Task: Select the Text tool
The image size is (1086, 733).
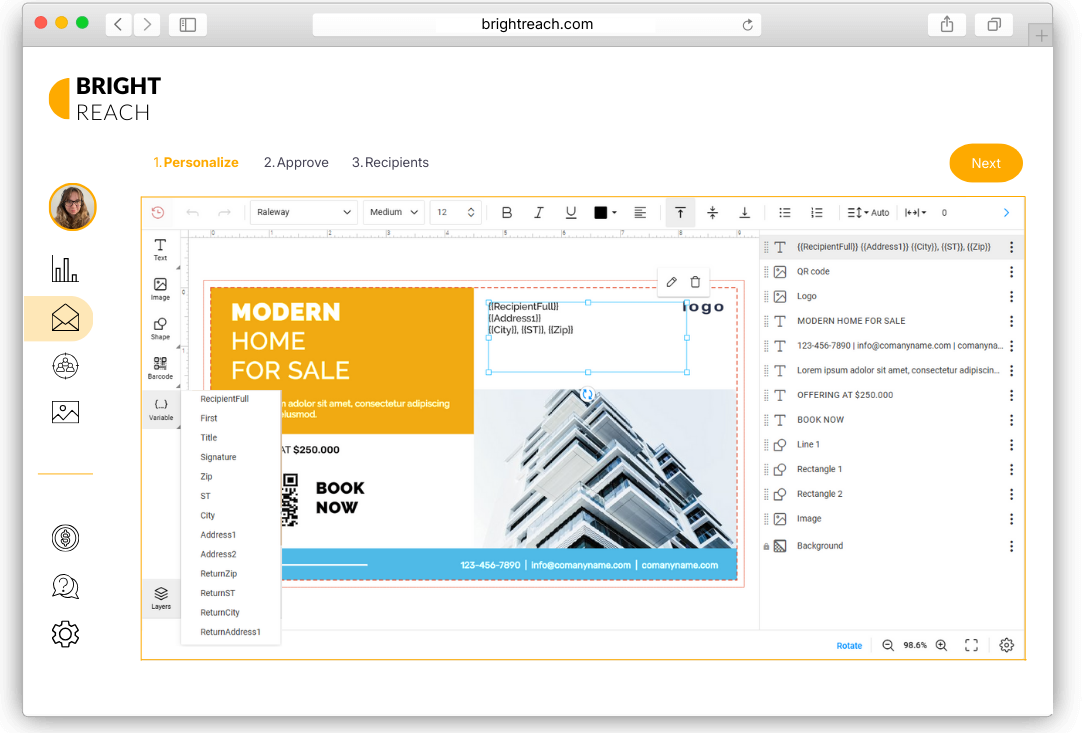Action: (x=160, y=249)
